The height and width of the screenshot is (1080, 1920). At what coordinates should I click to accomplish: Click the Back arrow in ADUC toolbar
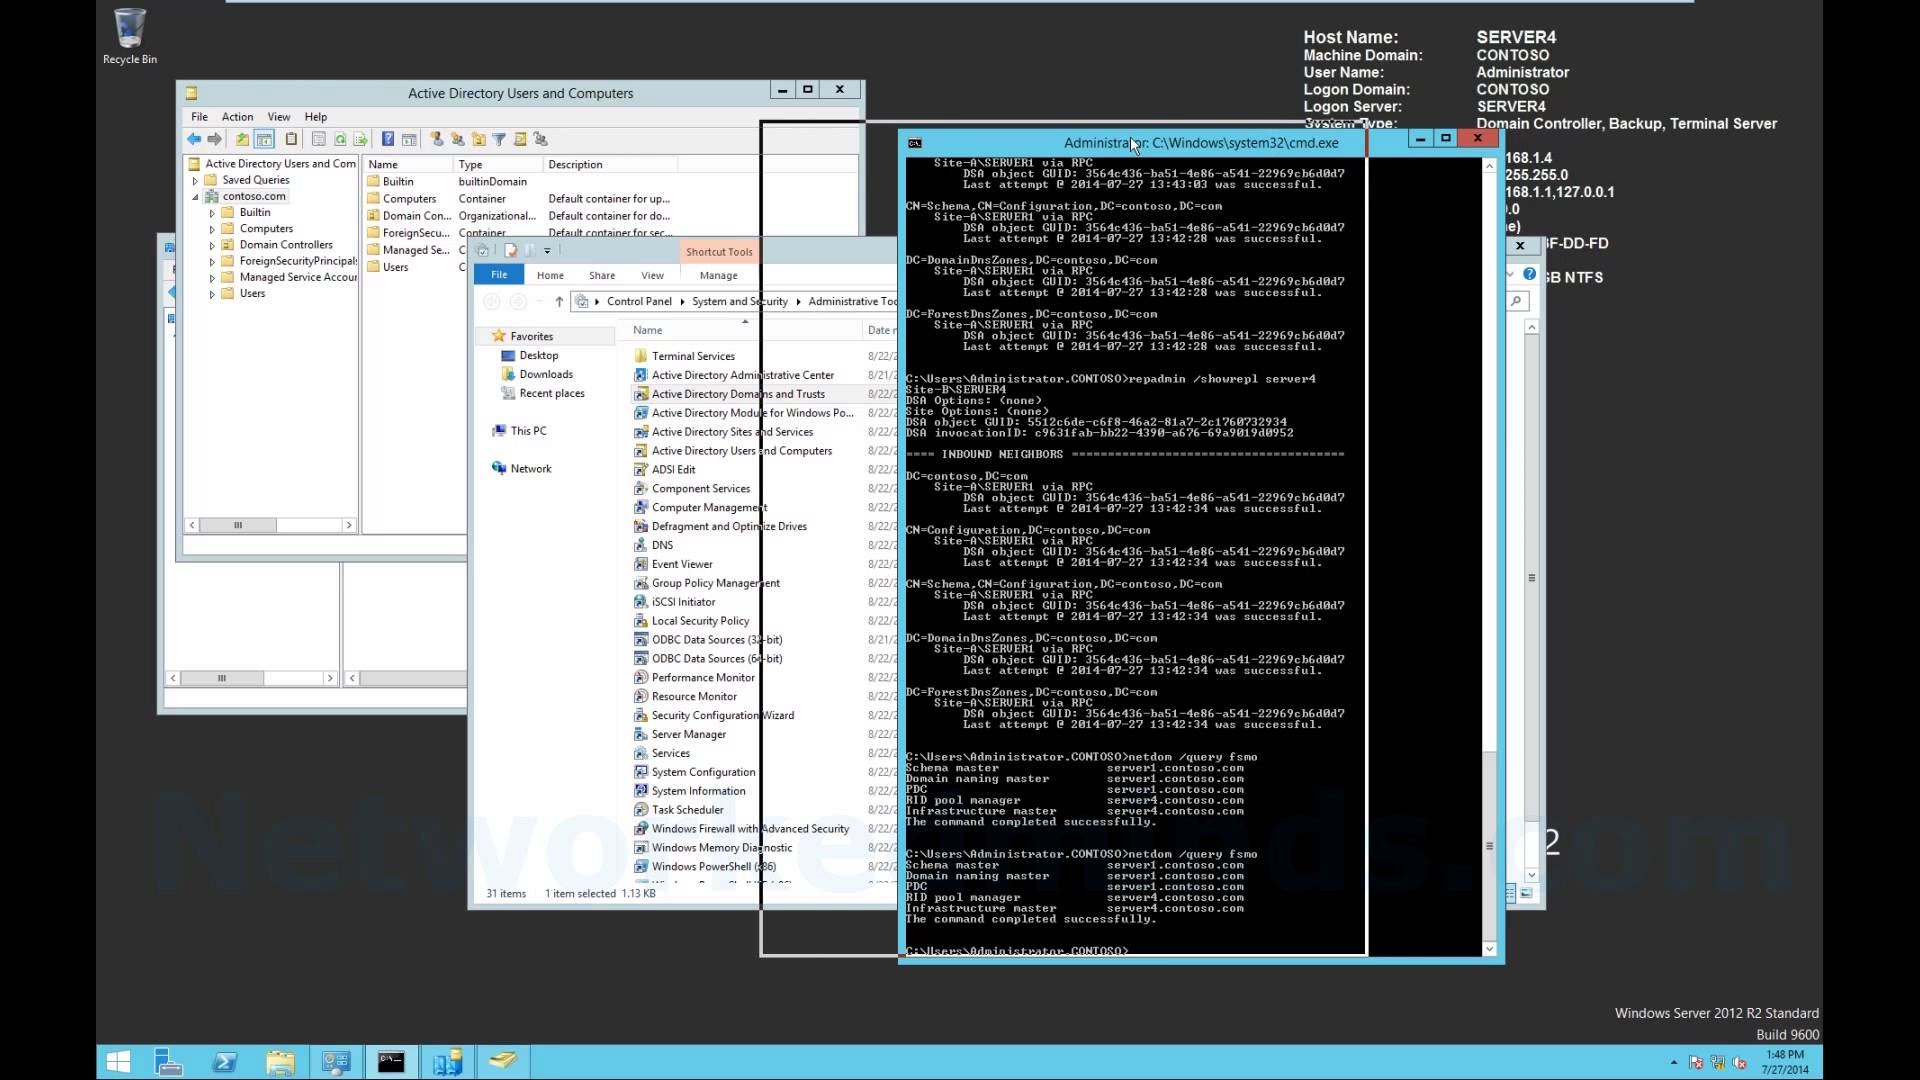tap(194, 139)
